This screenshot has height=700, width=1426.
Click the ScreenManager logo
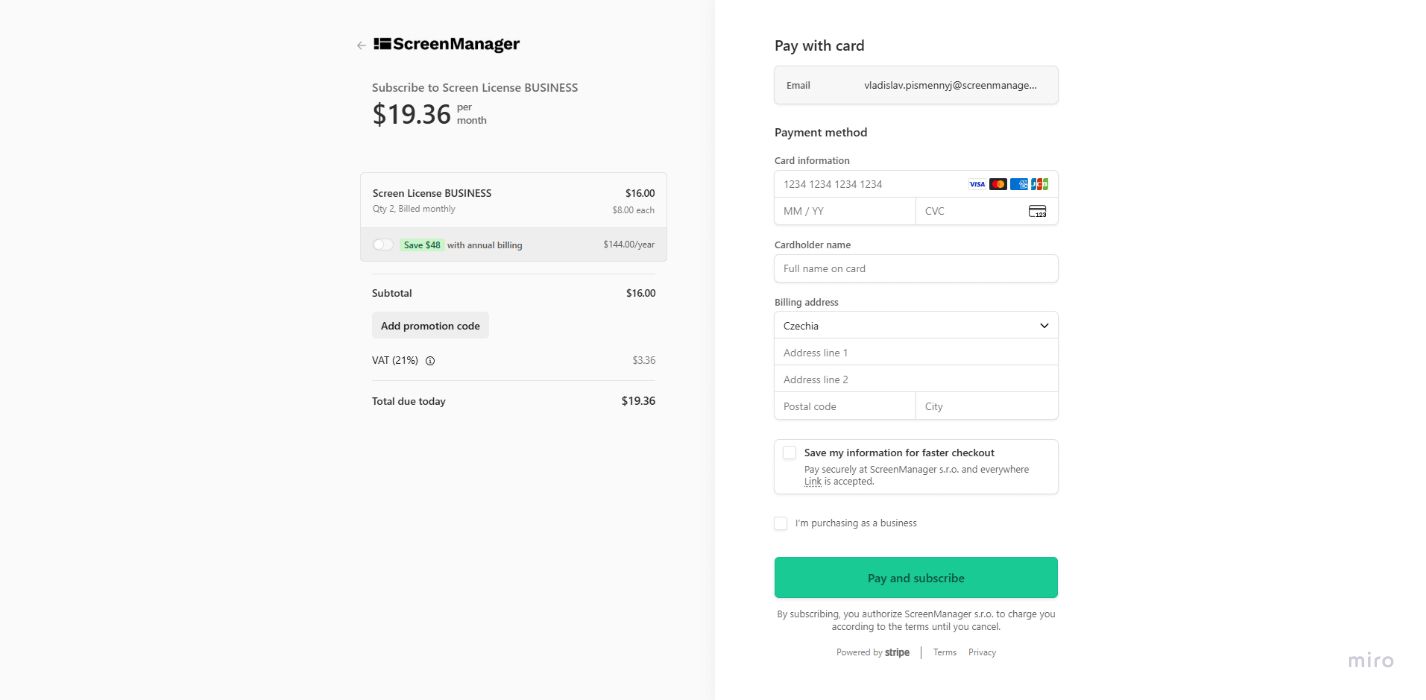coord(447,44)
